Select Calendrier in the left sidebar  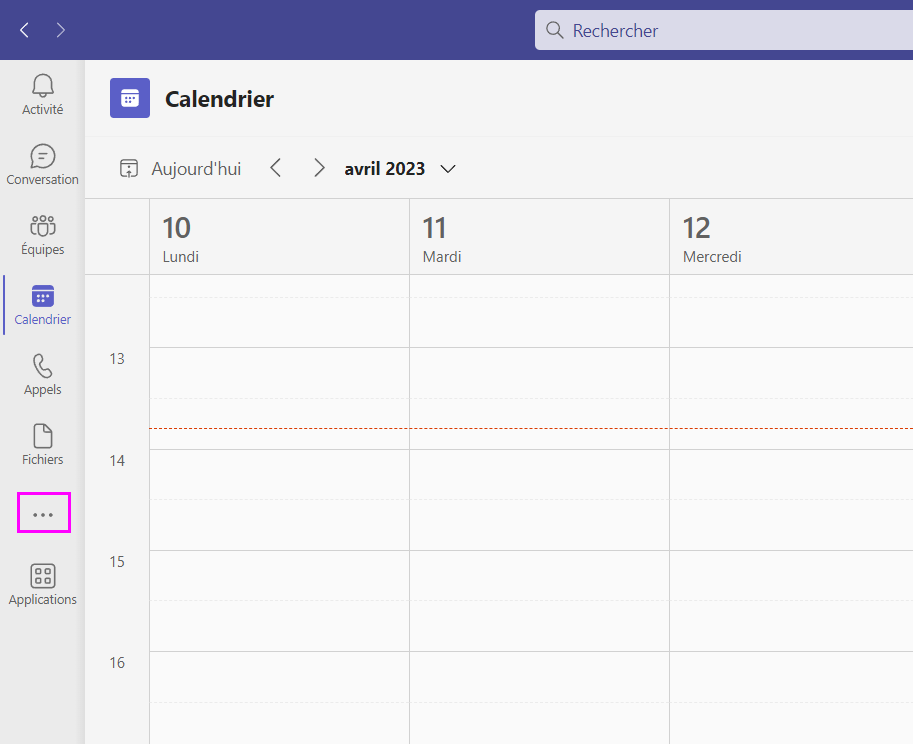pos(43,305)
